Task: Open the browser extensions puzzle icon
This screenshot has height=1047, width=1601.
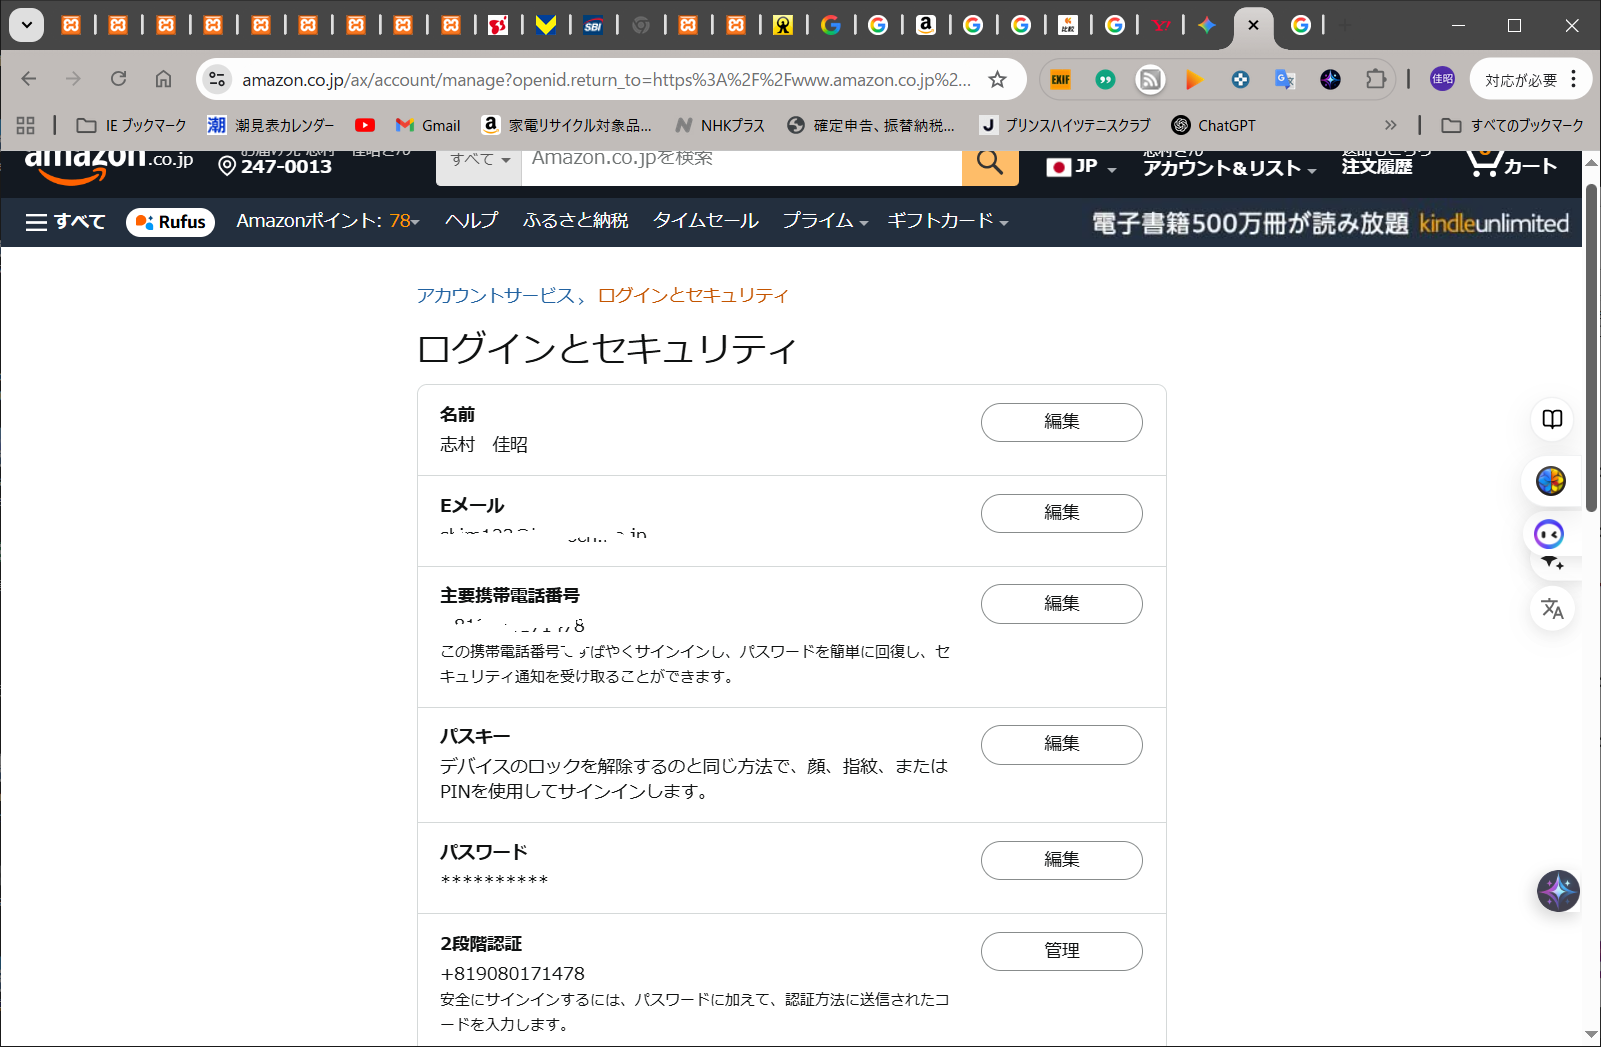Action: (1376, 79)
